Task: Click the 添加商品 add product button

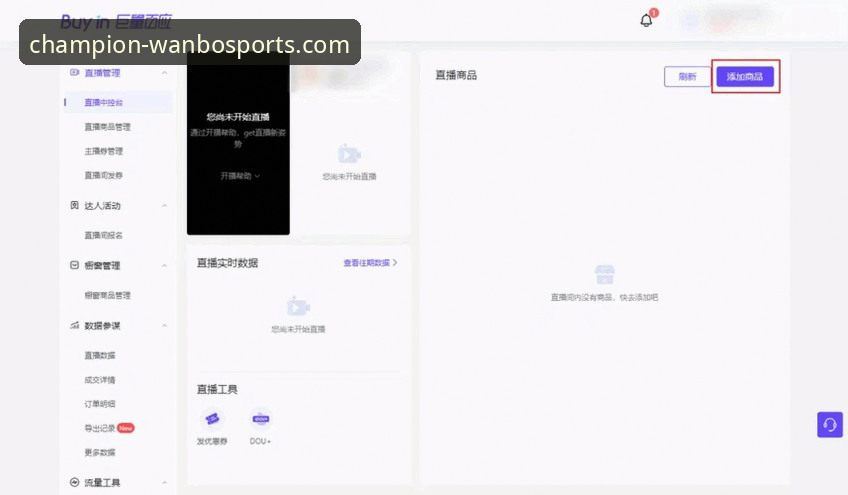Action: pos(745,76)
